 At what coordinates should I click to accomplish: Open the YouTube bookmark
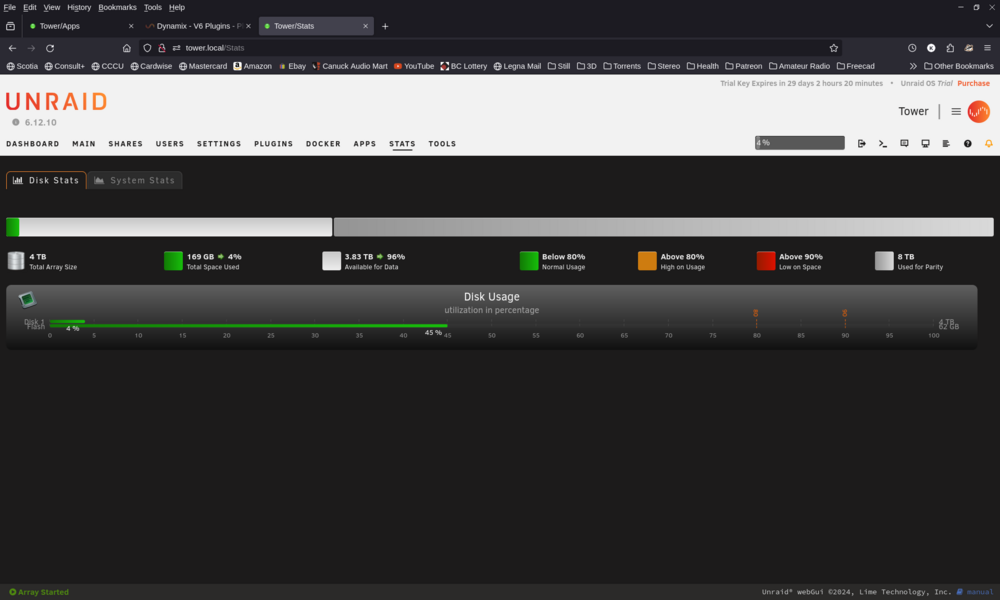[413, 66]
